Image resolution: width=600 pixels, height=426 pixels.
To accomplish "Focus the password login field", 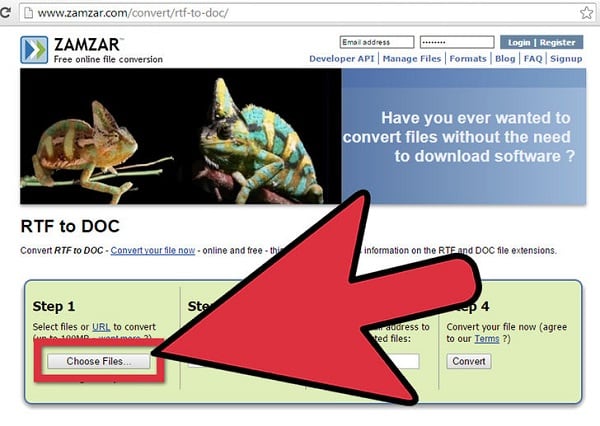I will pyautogui.click(x=457, y=42).
